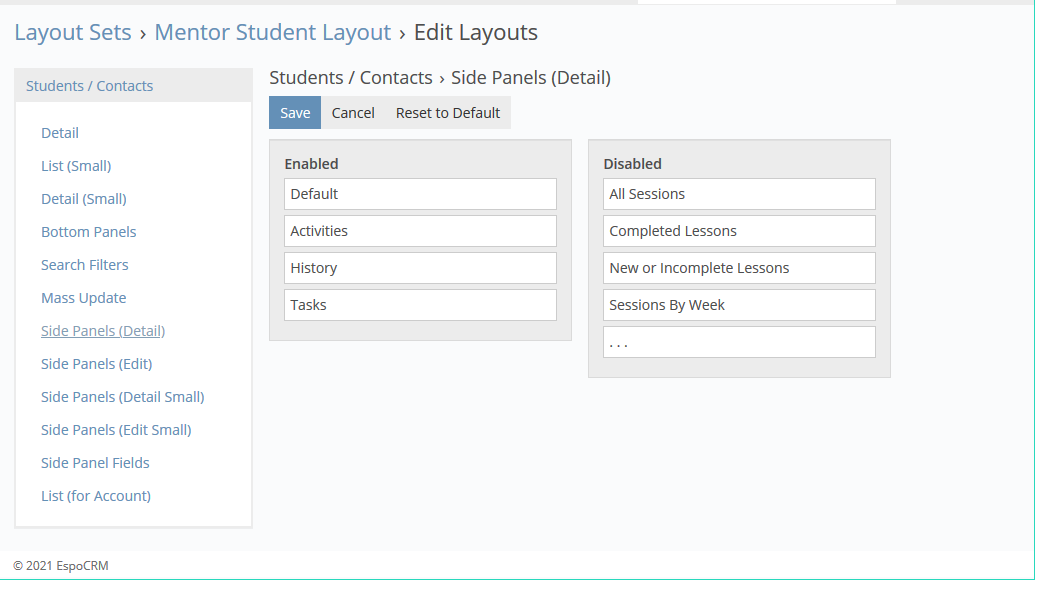
Task: Select All Sessions in Disabled list
Action: pyautogui.click(x=739, y=194)
